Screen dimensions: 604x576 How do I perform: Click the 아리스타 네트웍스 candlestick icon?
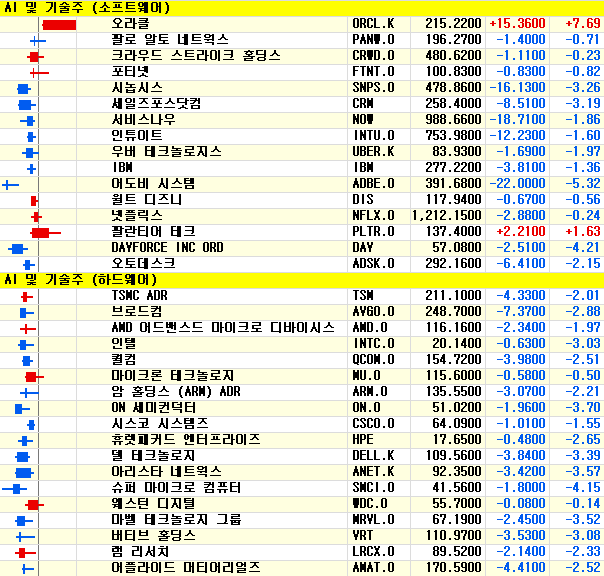pyautogui.click(x=24, y=473)
